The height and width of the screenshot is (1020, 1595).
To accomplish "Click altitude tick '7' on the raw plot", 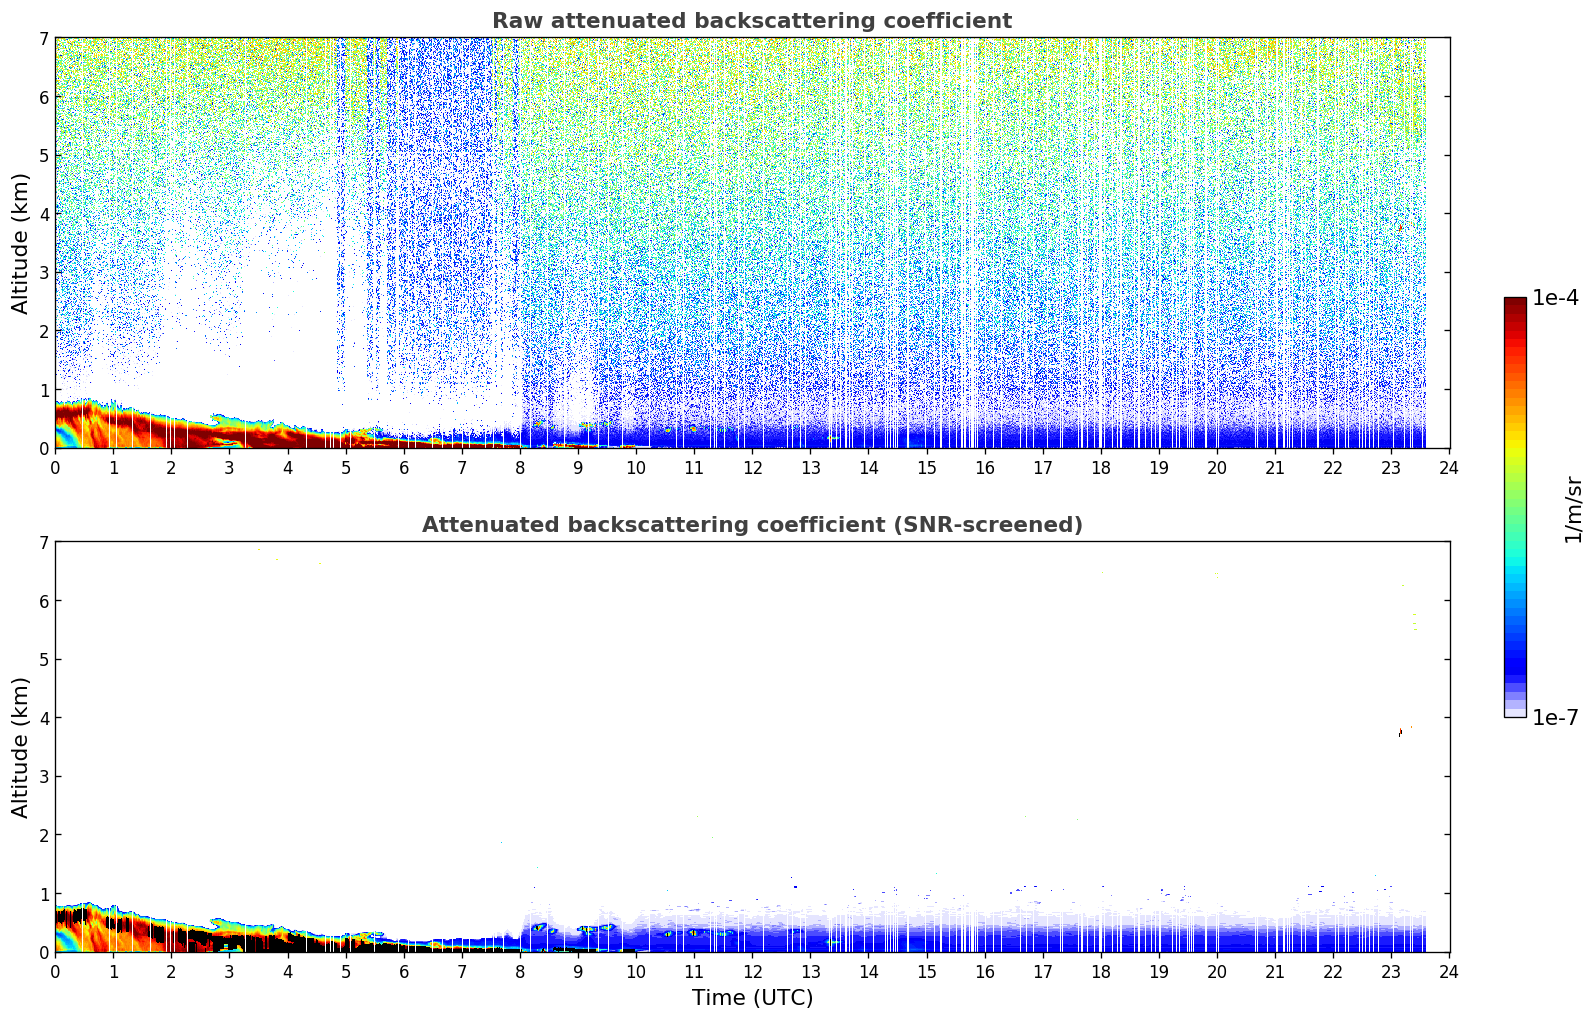I will click(43, 38).
